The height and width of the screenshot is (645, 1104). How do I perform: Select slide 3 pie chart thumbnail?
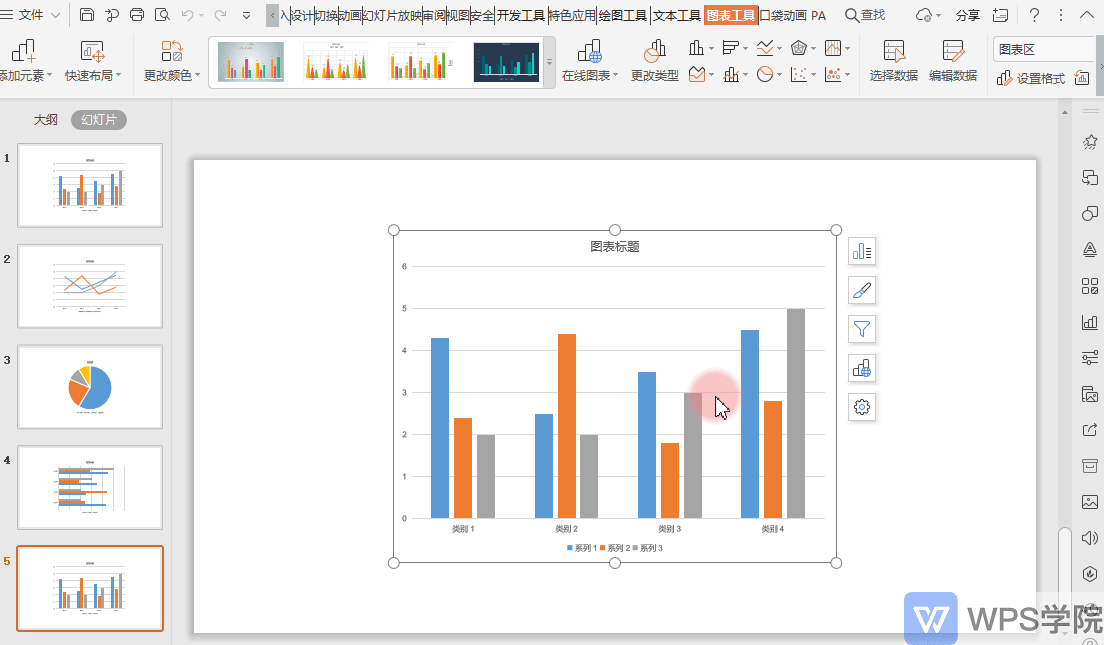point(90,387)
